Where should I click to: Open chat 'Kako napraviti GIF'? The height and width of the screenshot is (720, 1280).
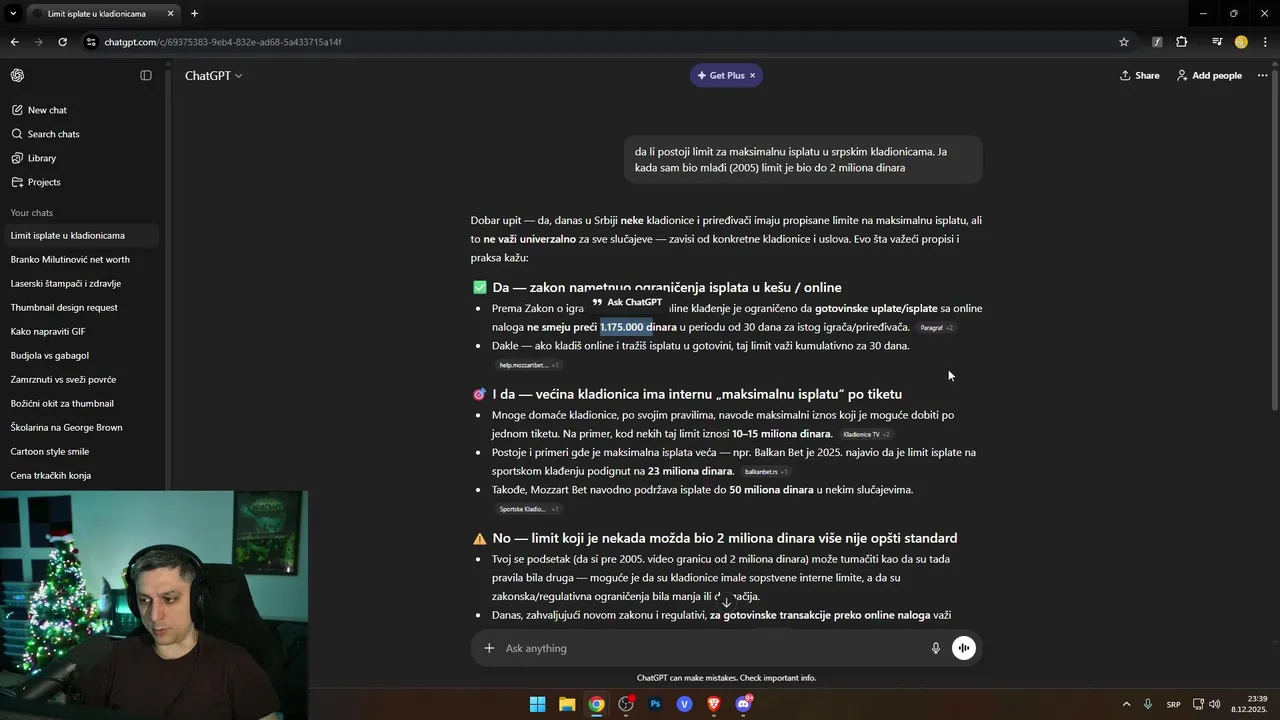click(x=80, y=331)
